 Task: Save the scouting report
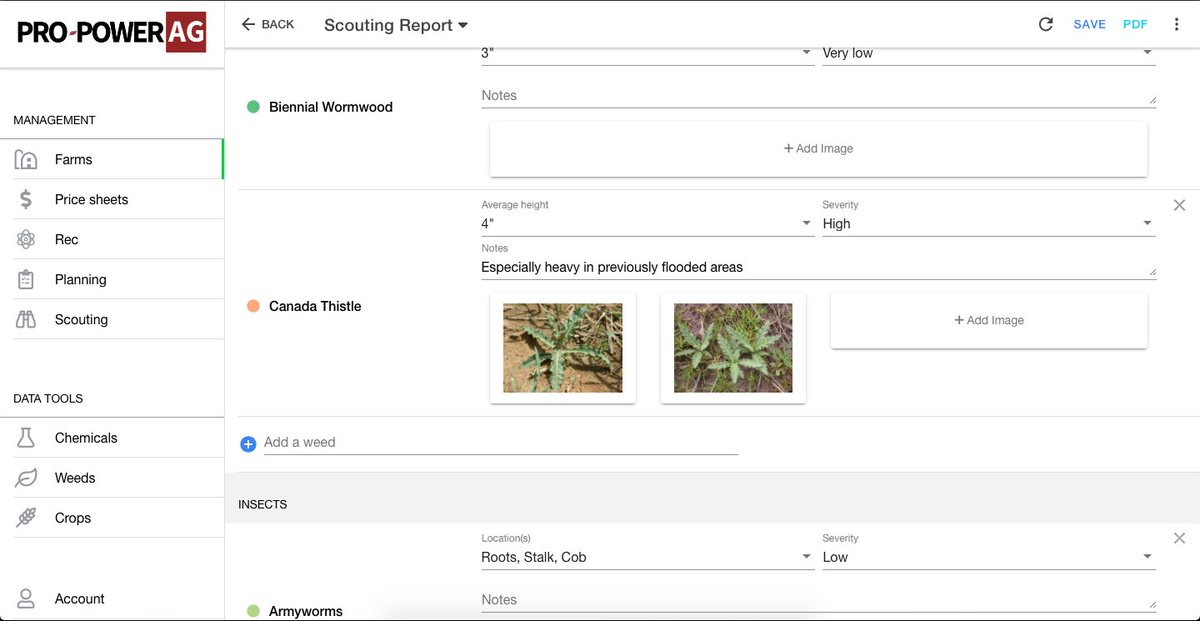pos(1090,24)
